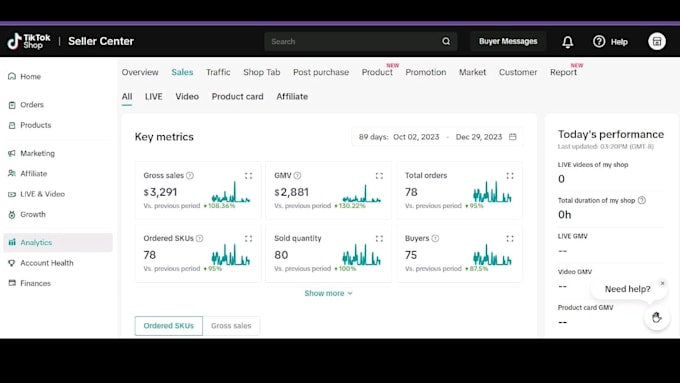Expand Show more metrics
This screenshot has height=383, width=680.
pyautogui.click(x=328, y=293)
